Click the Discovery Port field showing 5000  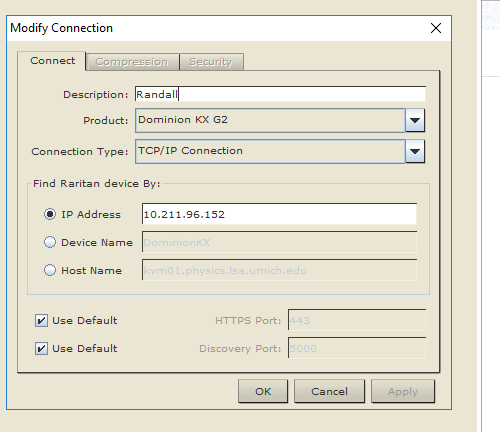[357, 348]
